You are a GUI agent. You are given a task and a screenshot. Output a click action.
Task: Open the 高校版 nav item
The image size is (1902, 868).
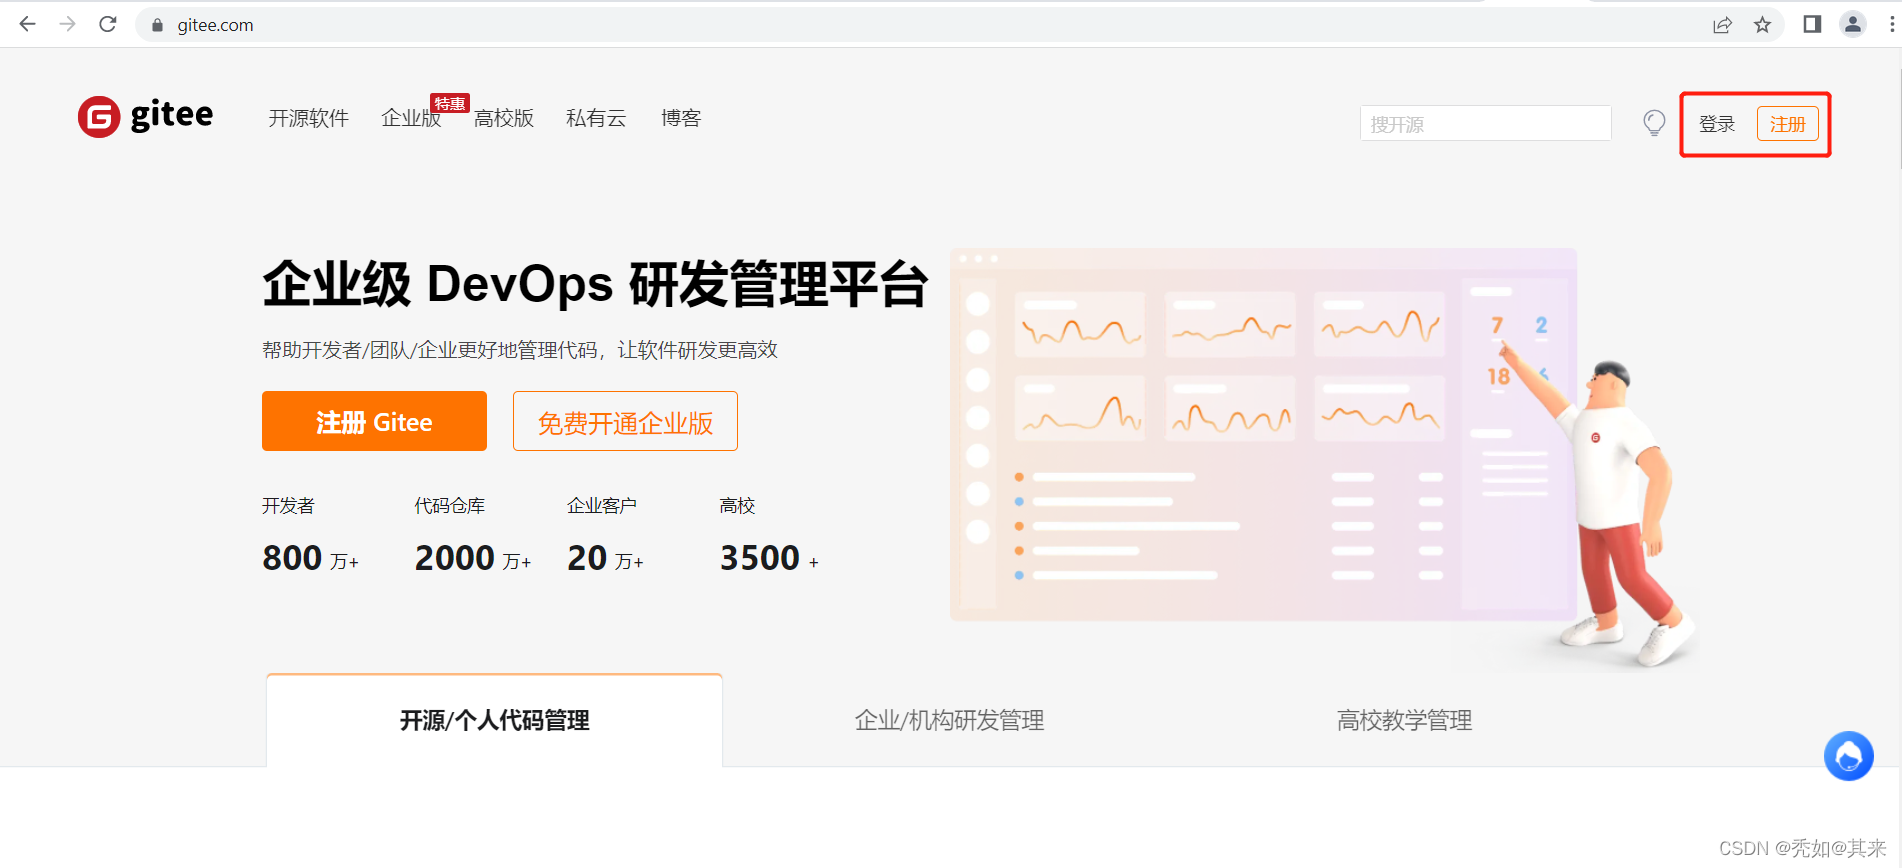click(x=504, y=118)
